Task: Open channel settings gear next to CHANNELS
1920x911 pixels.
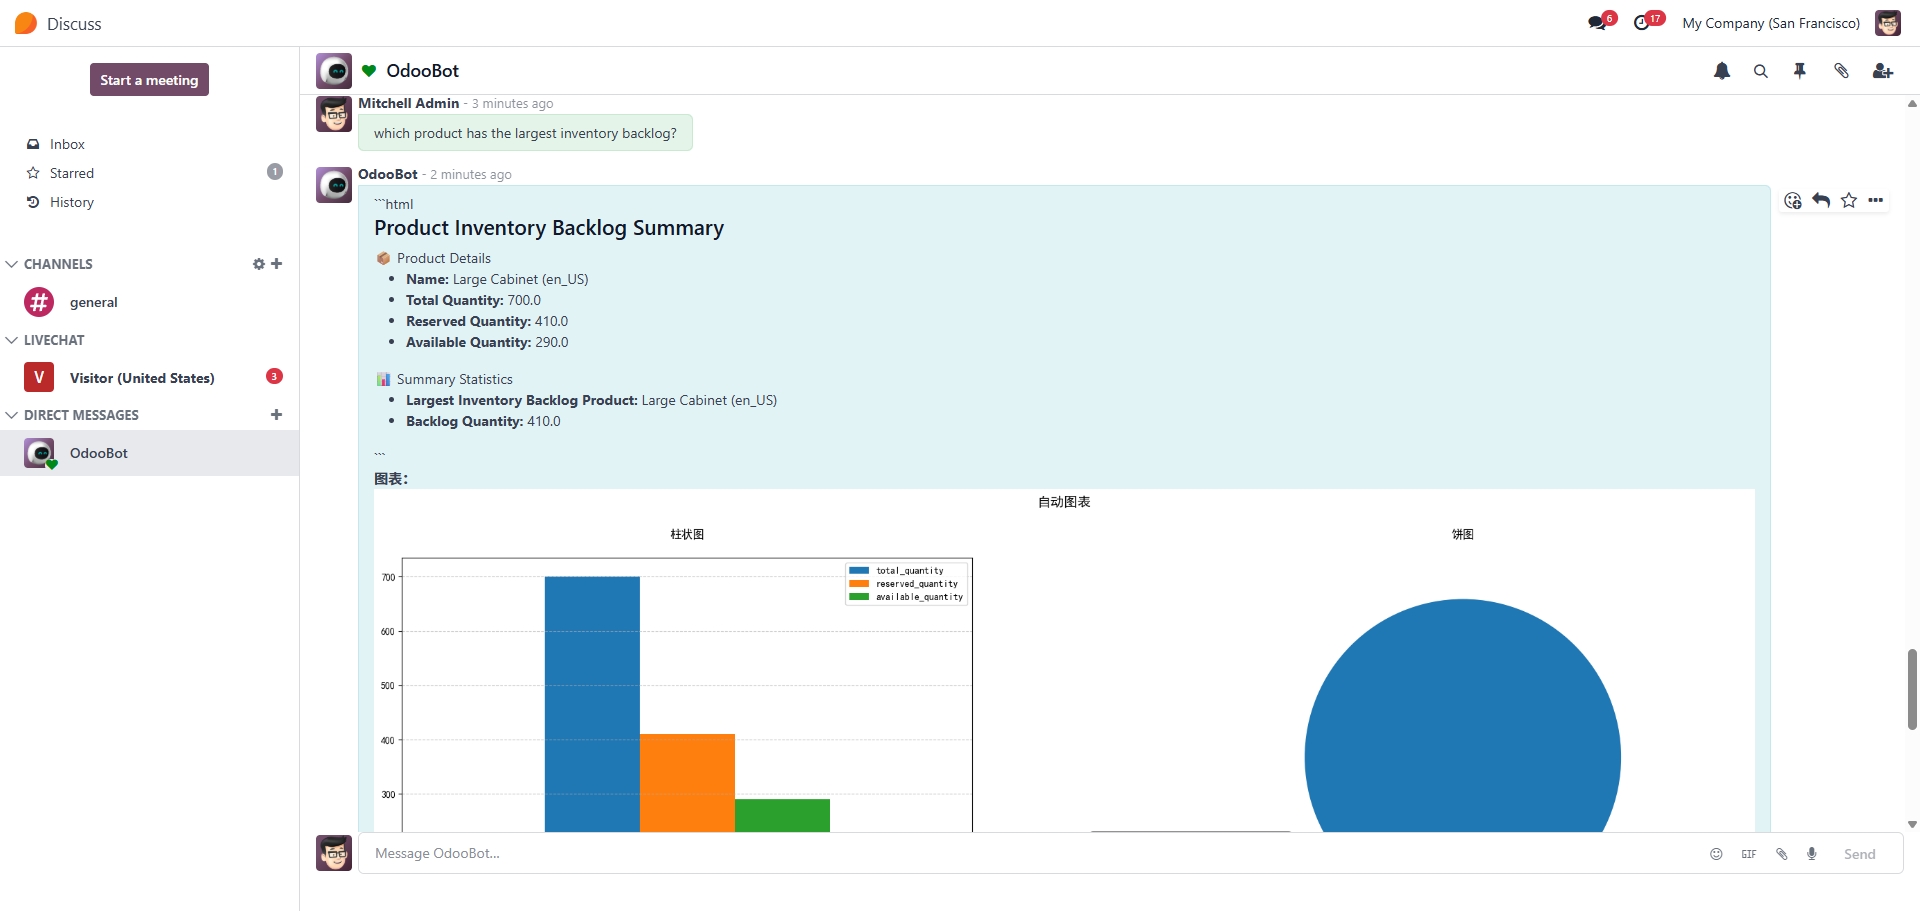Action: click(x=259, y=264)
